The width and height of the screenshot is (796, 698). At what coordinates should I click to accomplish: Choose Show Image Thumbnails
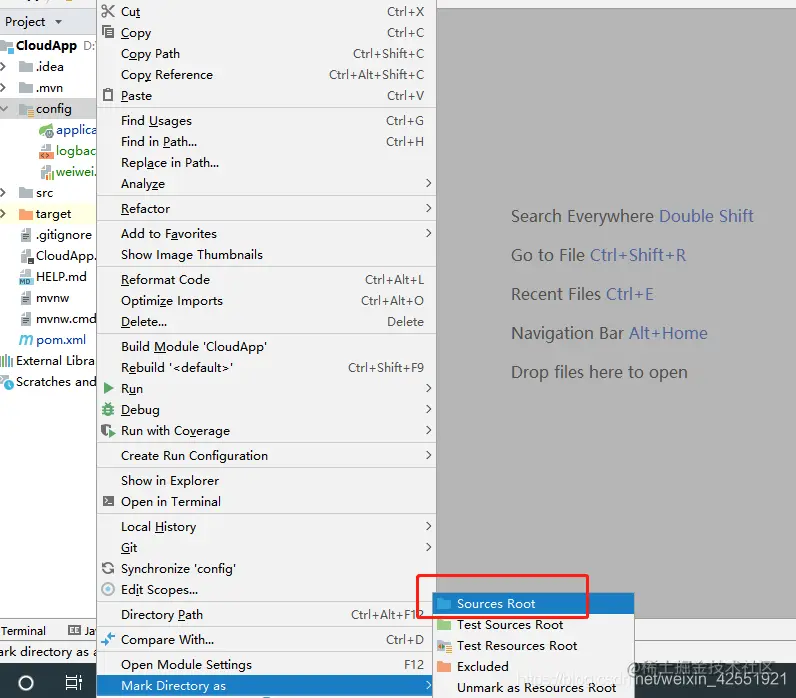pos(267,254)
